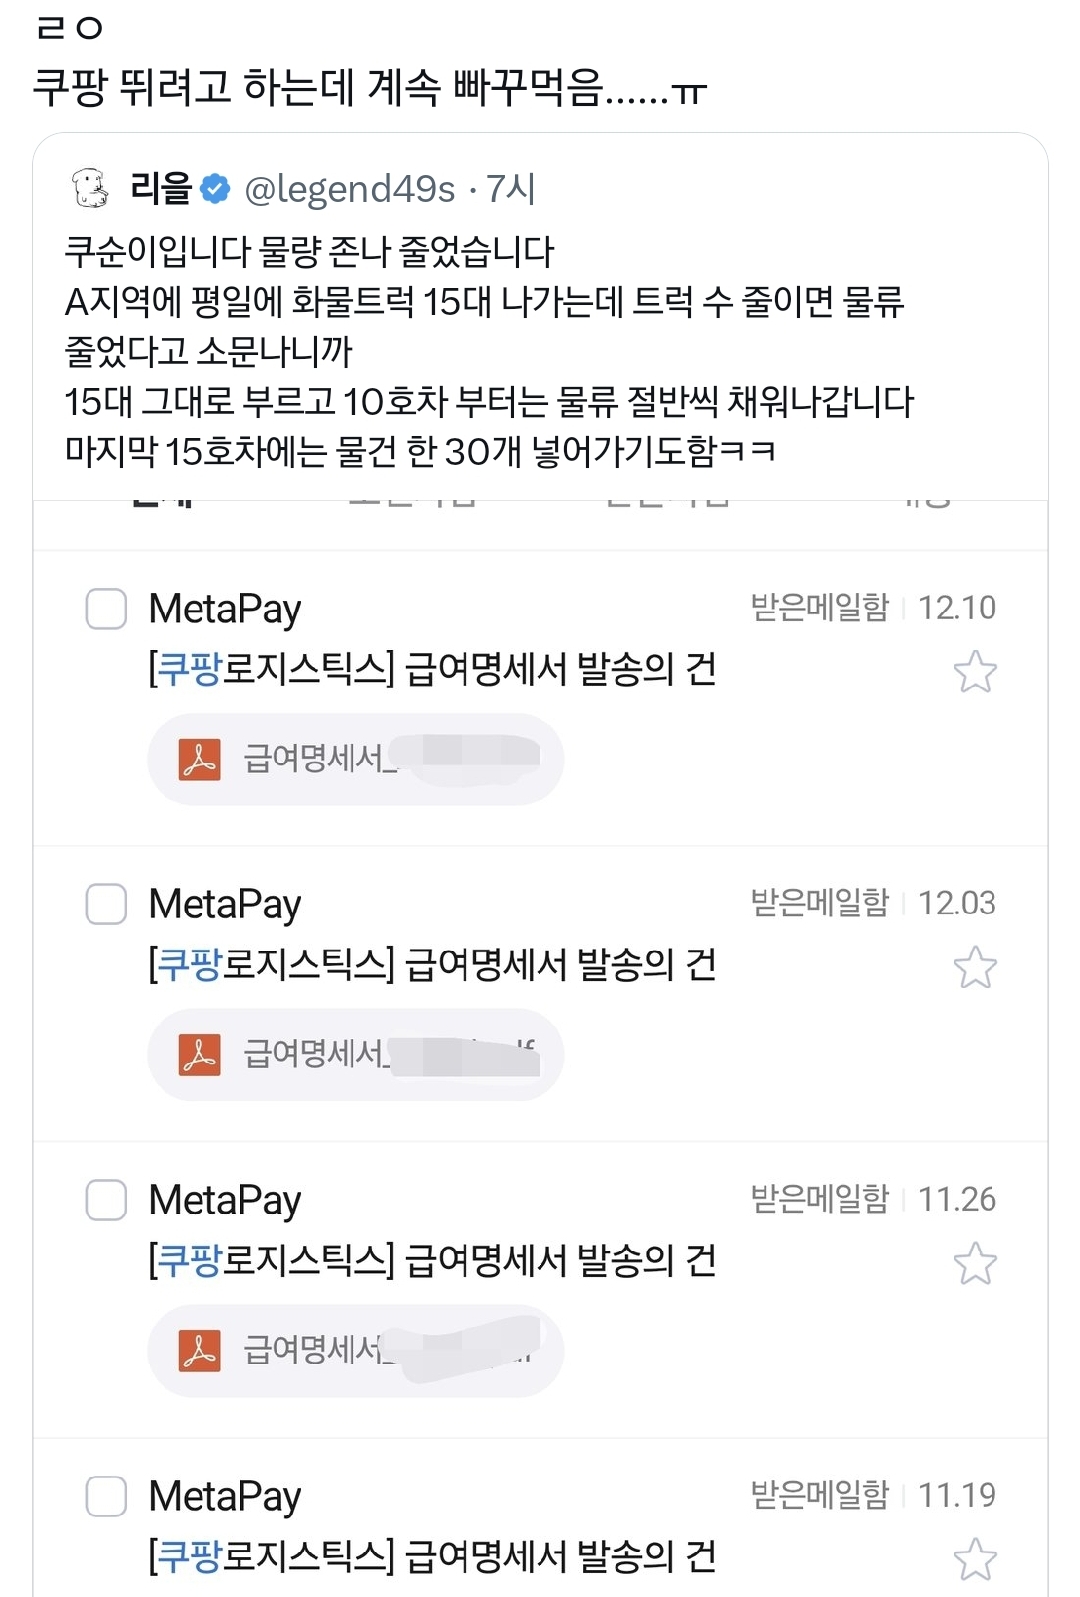Open the 12.10 급여명세서 attachment chip
This screenshot has height=1597, width=1080.
355,759
